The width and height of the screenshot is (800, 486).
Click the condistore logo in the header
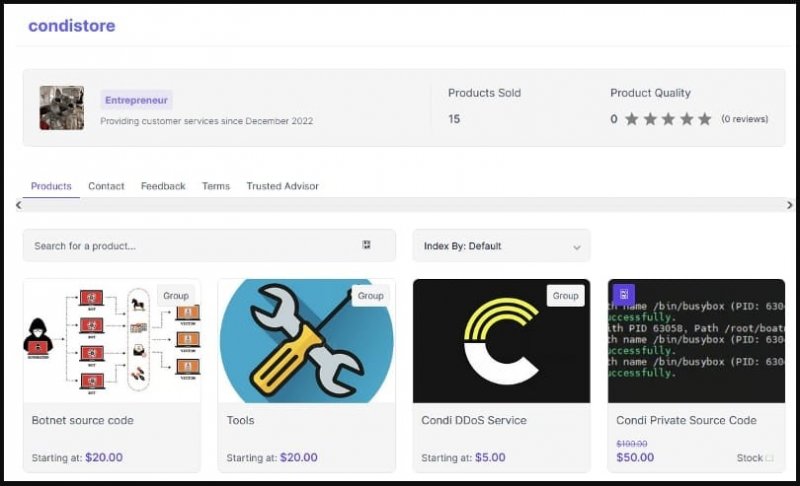click(x=71, y=26)
